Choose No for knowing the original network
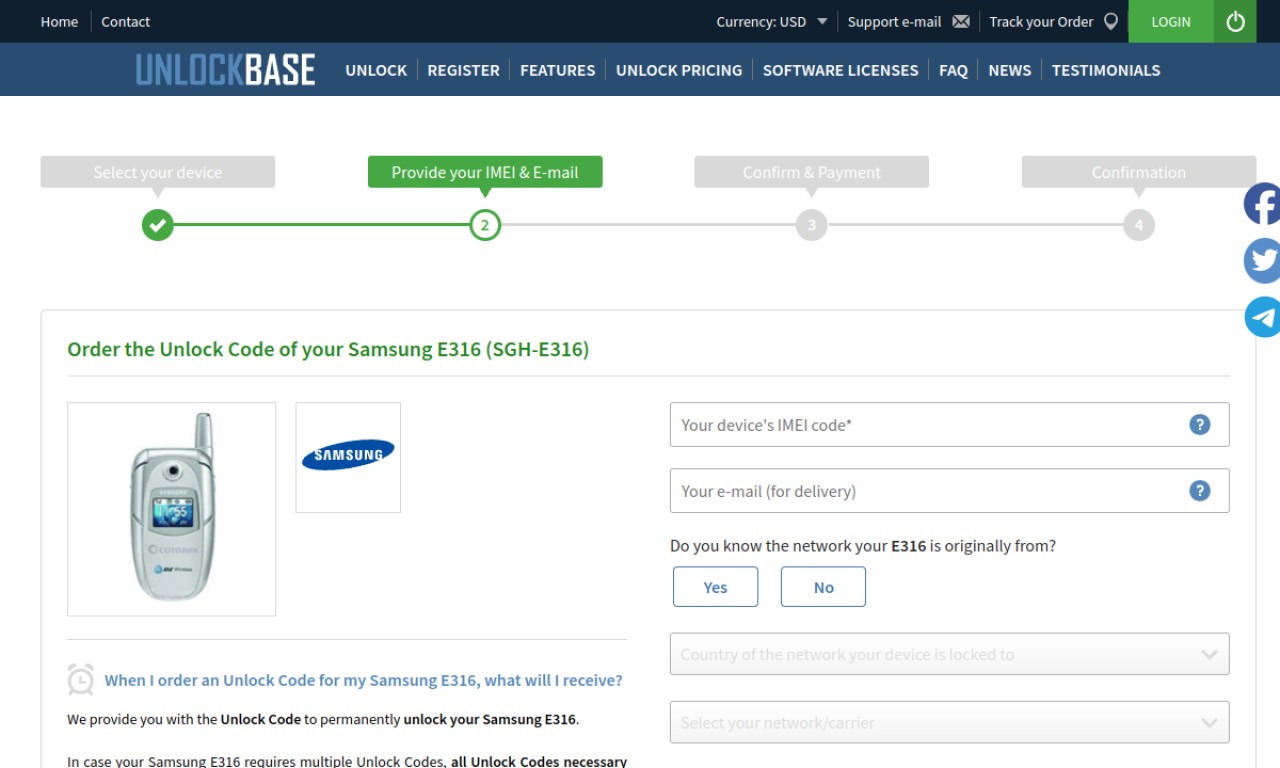Viewport: 1280px width, 768px height. pyautogui.click(x=823, y=587)
